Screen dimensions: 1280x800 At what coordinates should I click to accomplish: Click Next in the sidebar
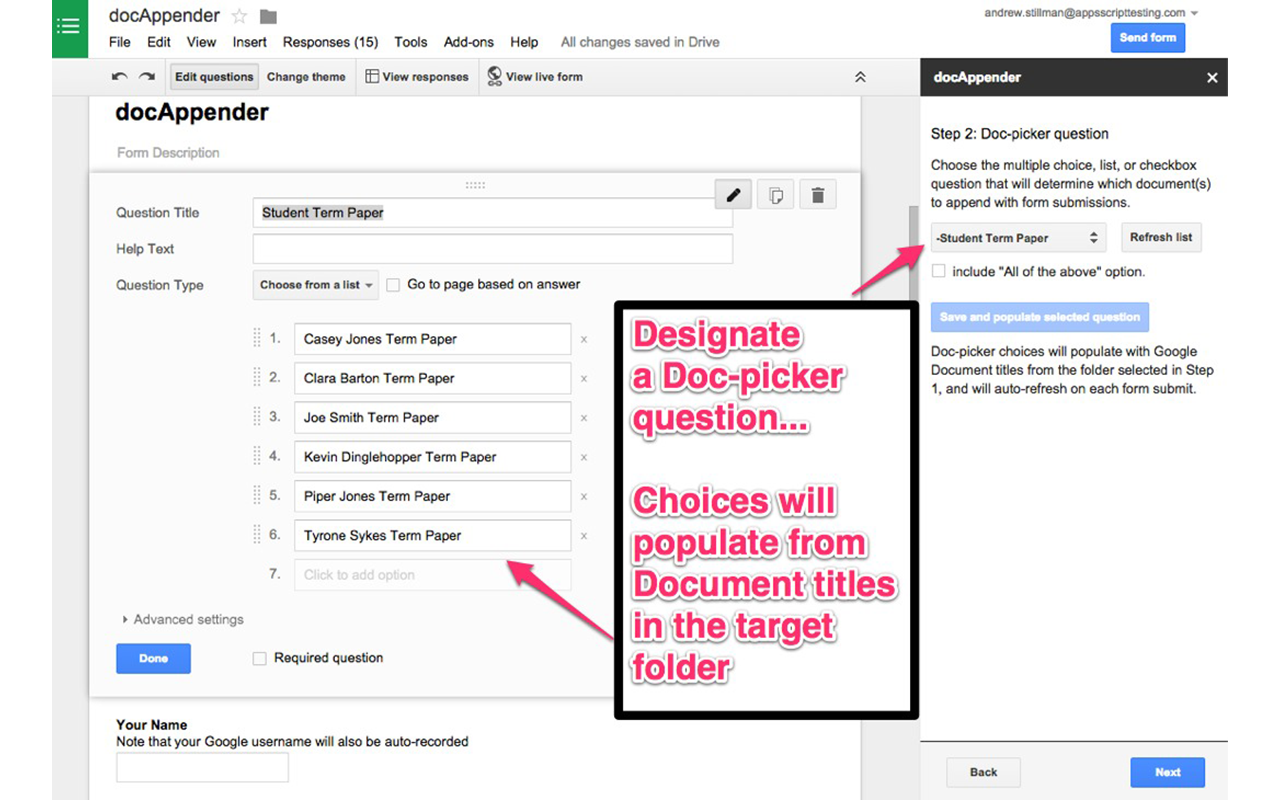[x=1167, y=772]
